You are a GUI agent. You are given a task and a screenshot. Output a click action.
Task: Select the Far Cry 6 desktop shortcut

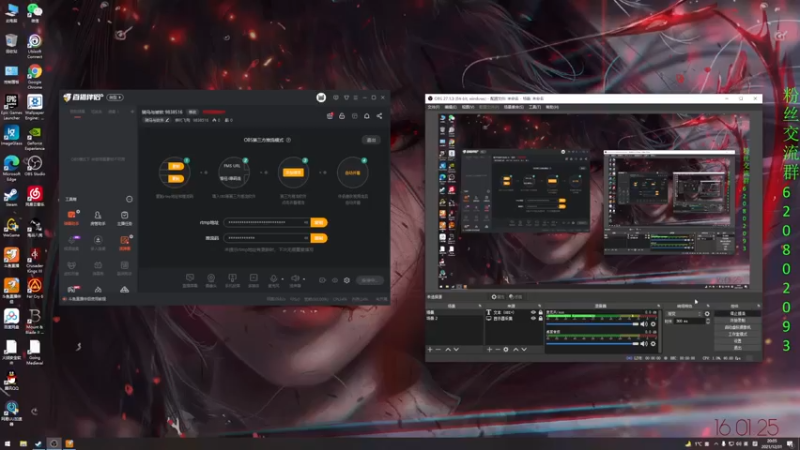35,288
